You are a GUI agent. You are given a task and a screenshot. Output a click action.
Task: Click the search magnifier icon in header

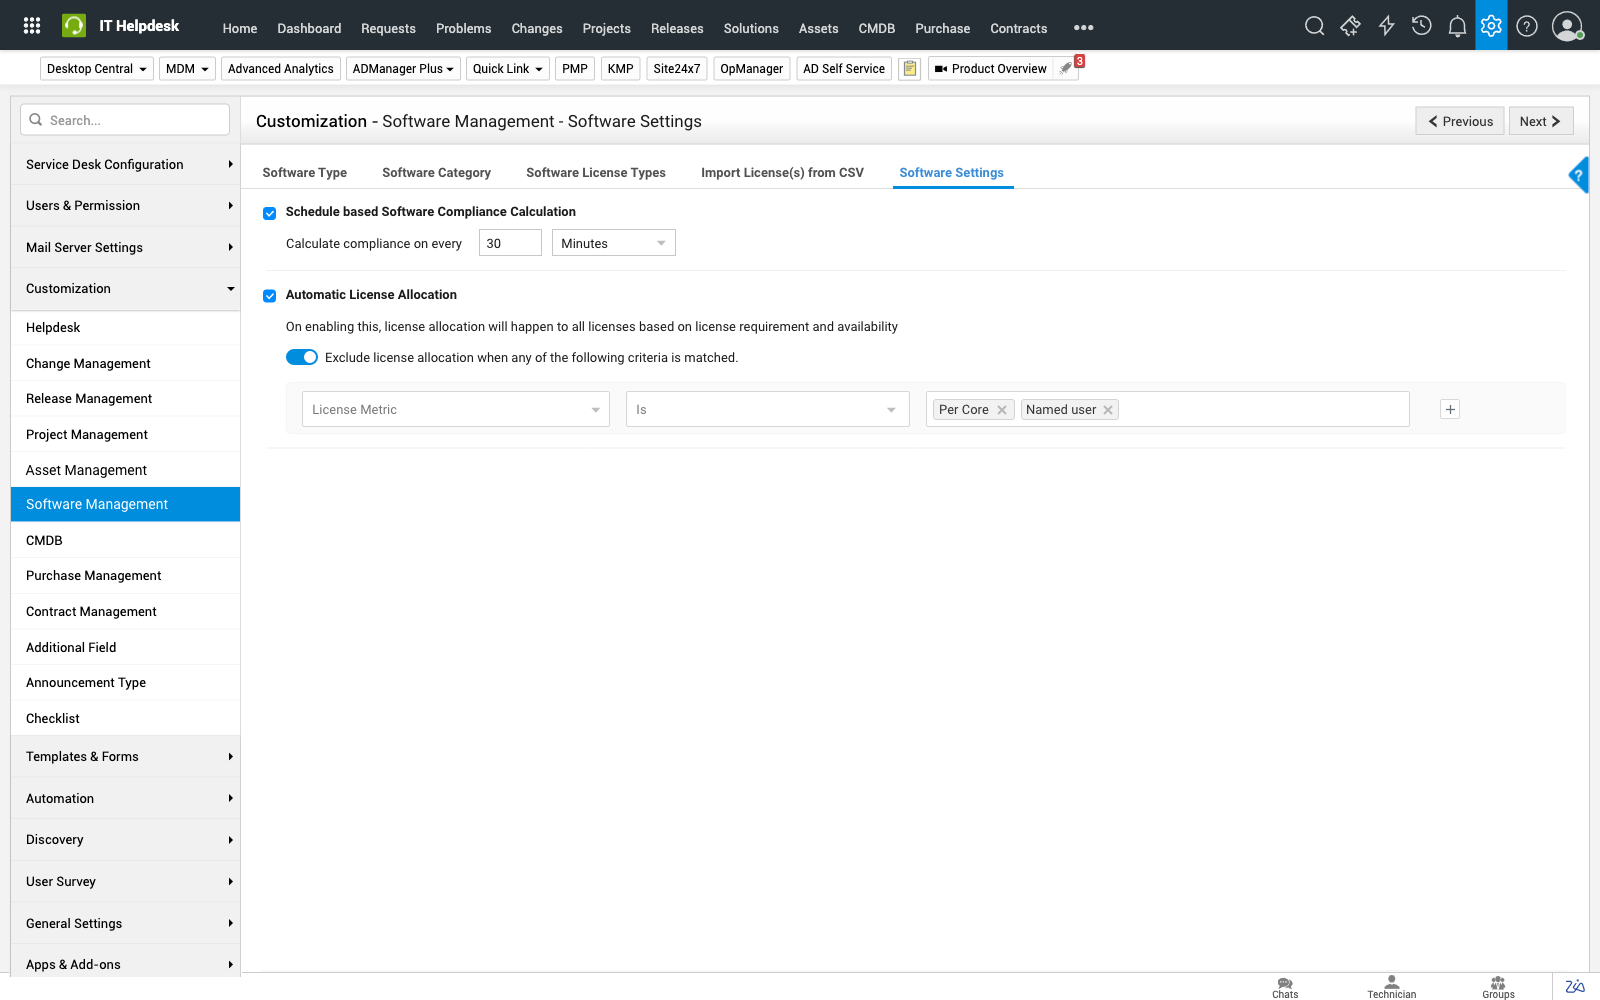pyautogui.click(x=1314, y=26)
